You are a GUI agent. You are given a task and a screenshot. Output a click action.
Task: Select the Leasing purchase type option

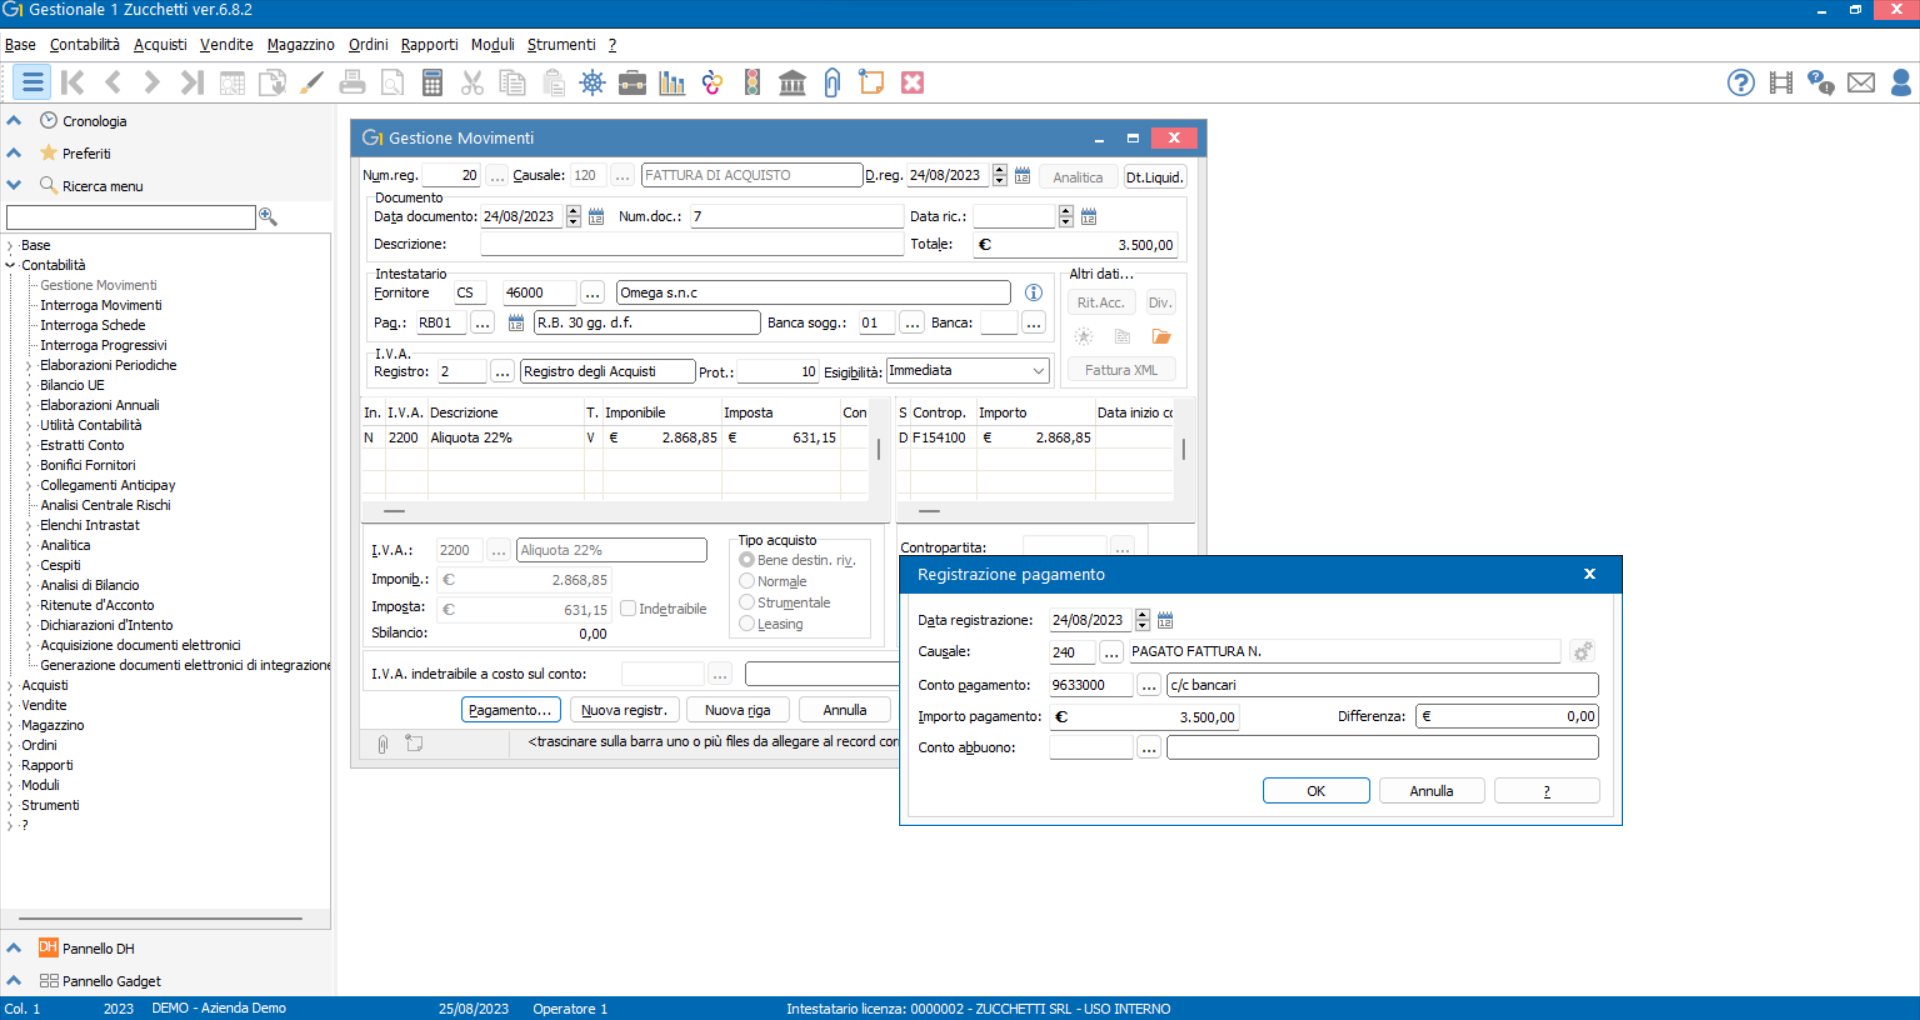point(746,624)
